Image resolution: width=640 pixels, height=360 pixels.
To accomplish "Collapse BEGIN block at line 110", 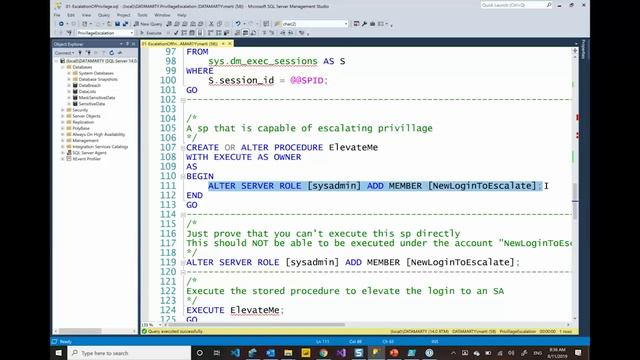I will pyautogui.click(x=182, y=176).
